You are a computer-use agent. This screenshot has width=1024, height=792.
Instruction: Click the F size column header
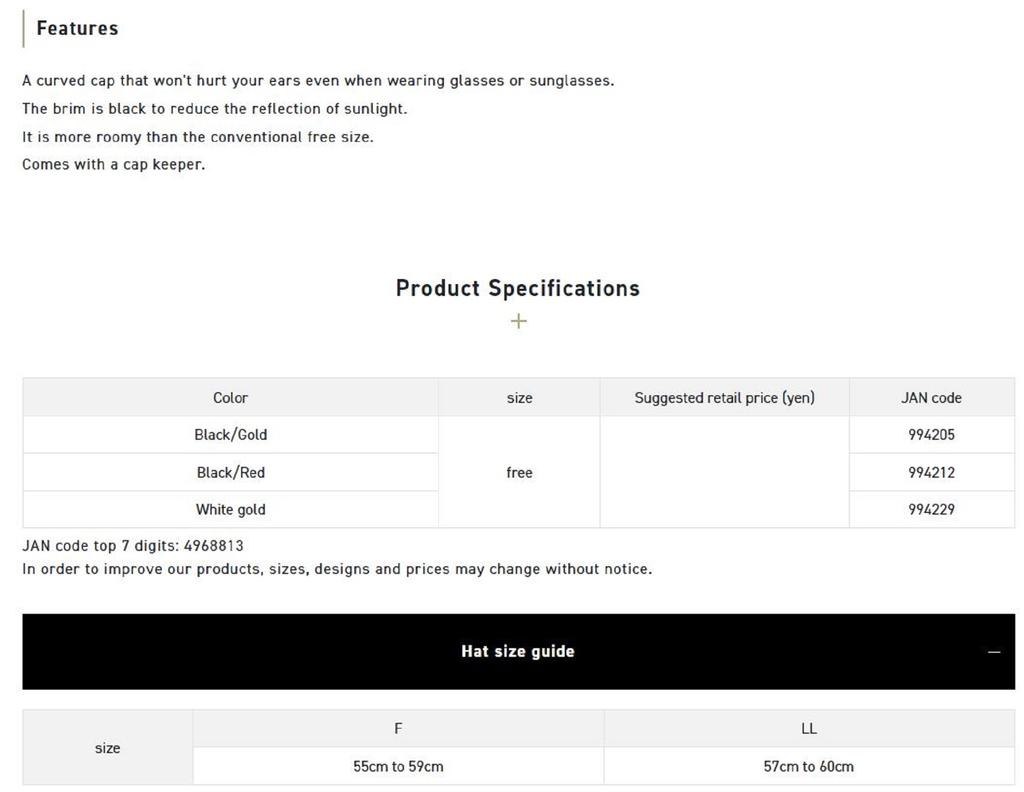[398, 729]
